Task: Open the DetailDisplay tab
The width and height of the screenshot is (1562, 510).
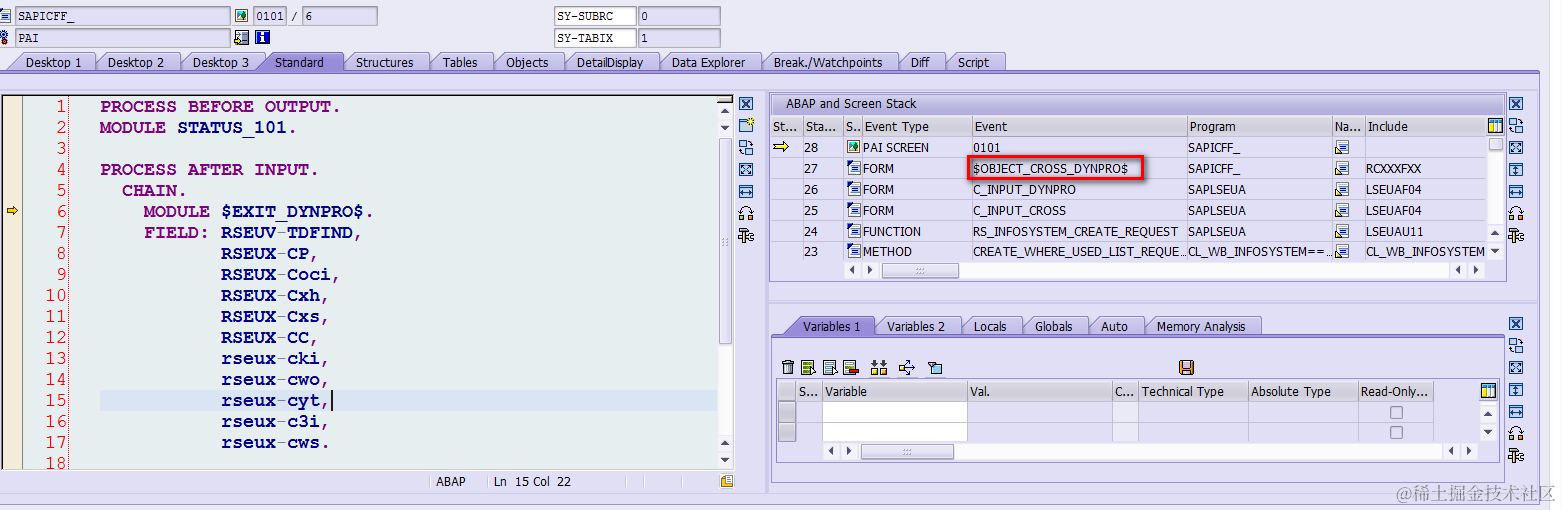Action: pos(610,62)
